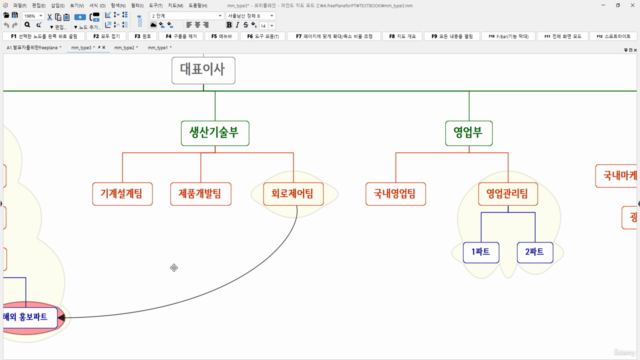
Task: Open the 삽입 menu
Action: pyautogui.click(x=58, y=6)
